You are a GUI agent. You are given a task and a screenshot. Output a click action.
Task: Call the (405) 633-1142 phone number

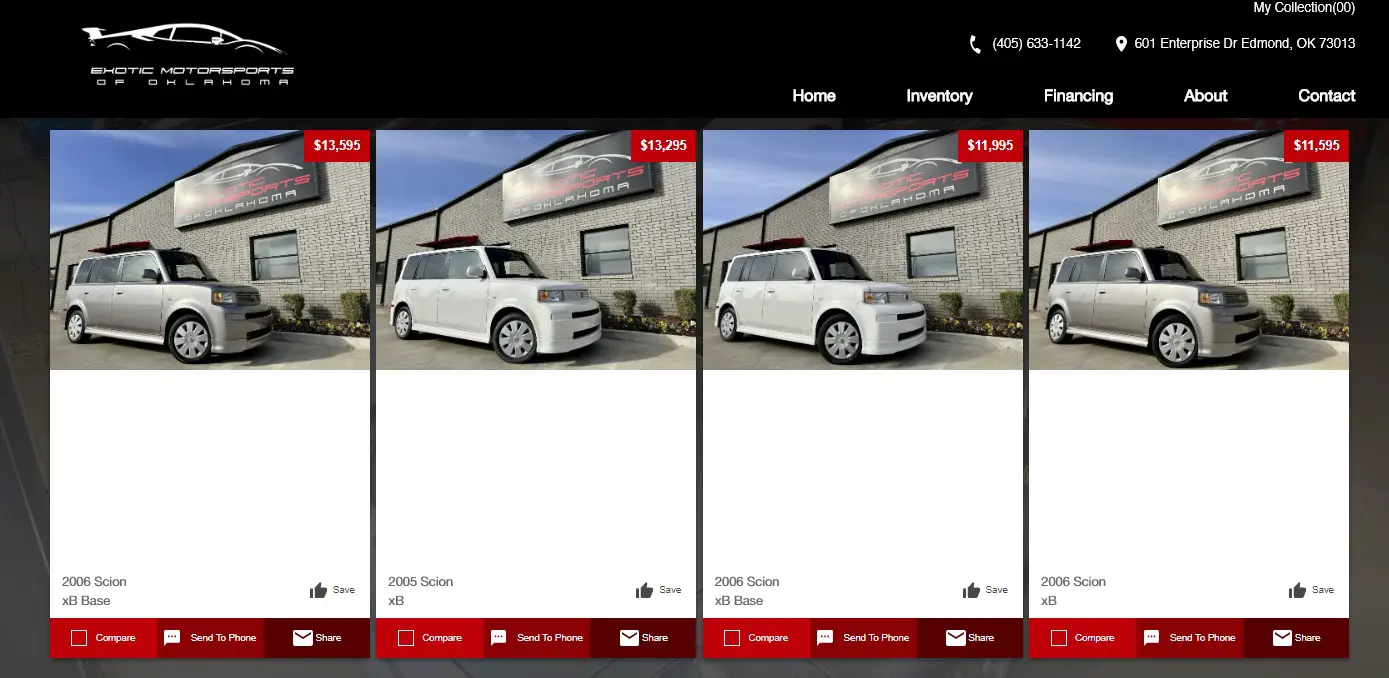point(1036,44)
